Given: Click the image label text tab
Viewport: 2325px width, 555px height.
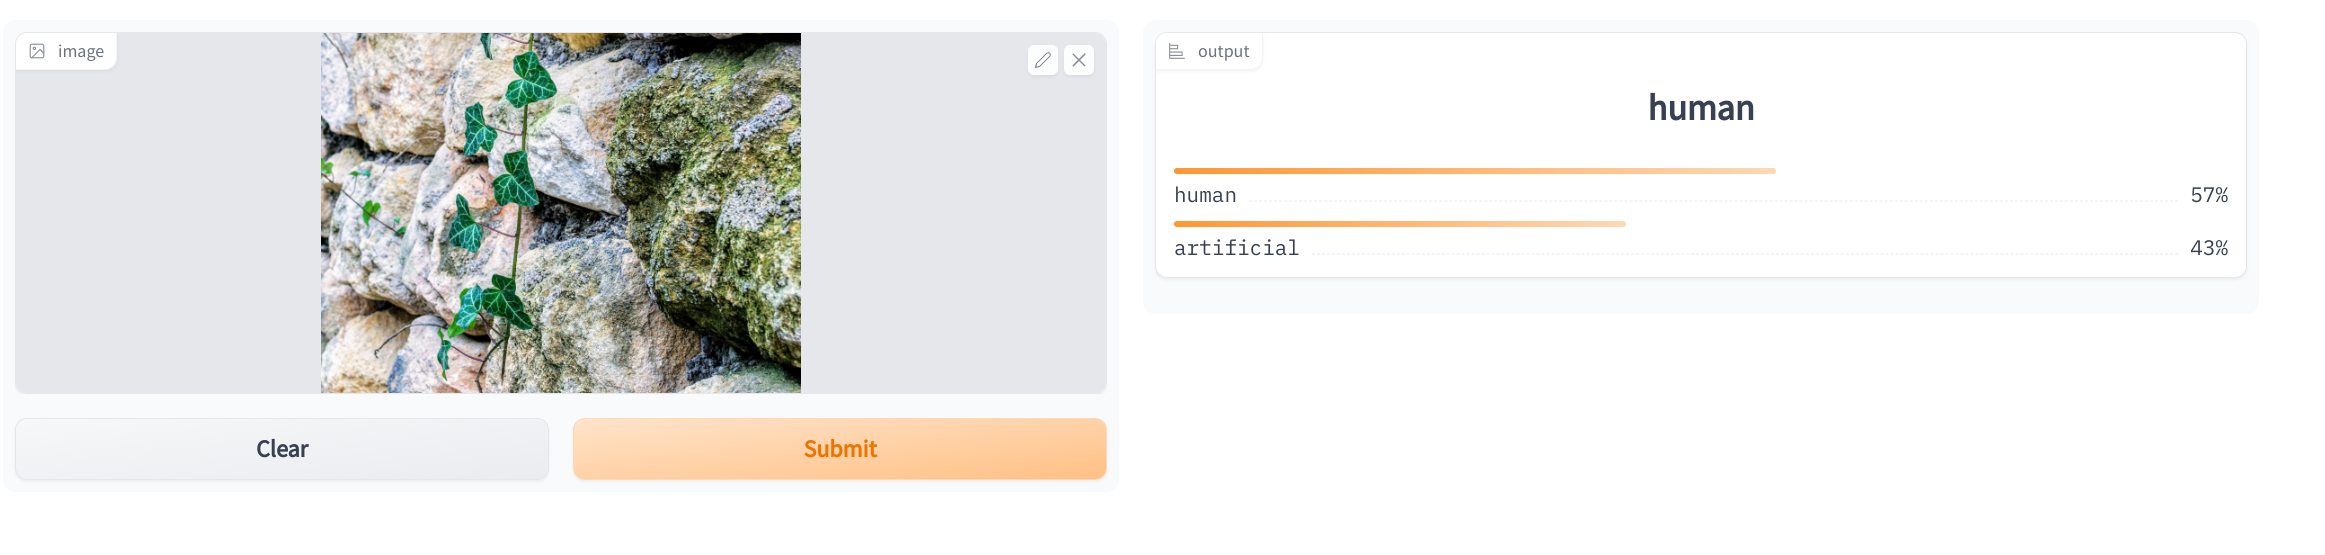Looking at the screenshot, I should pos(81,51).
